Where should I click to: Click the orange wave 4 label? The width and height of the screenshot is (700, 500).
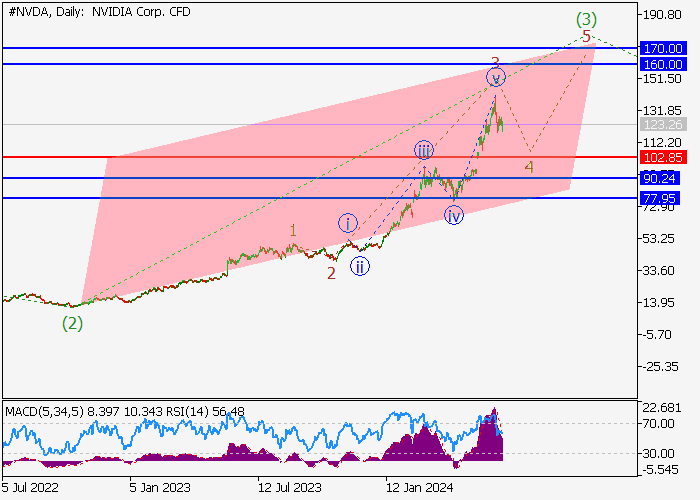(529, 167)
